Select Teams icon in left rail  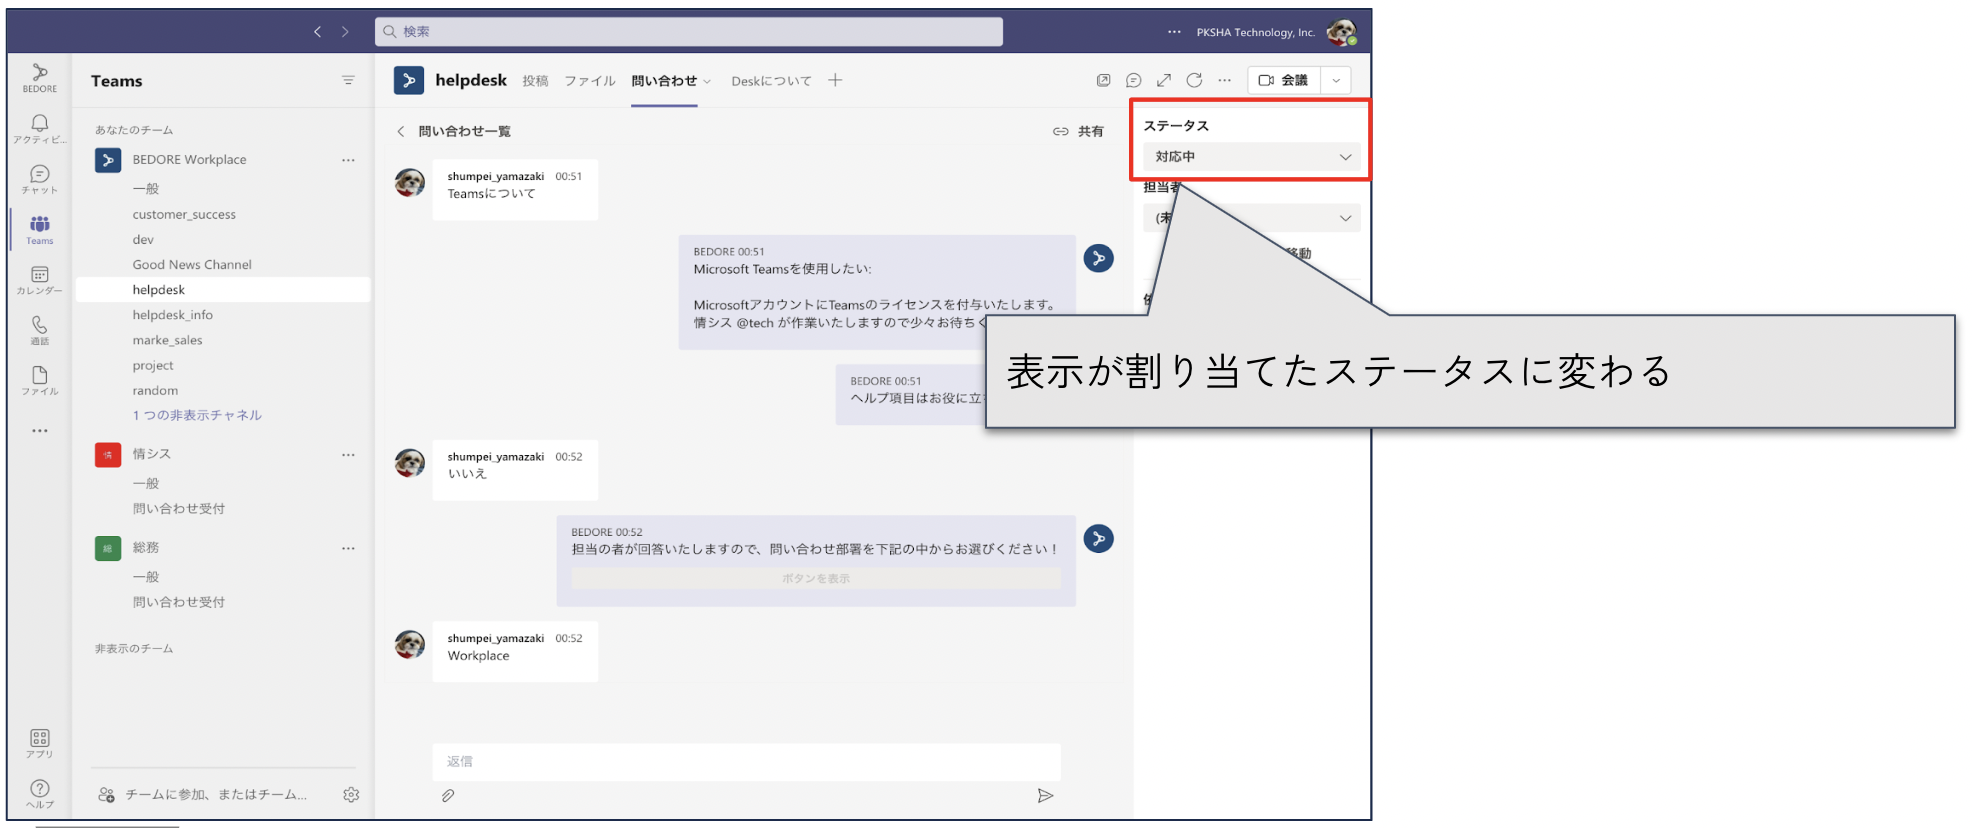coord(40,230)
